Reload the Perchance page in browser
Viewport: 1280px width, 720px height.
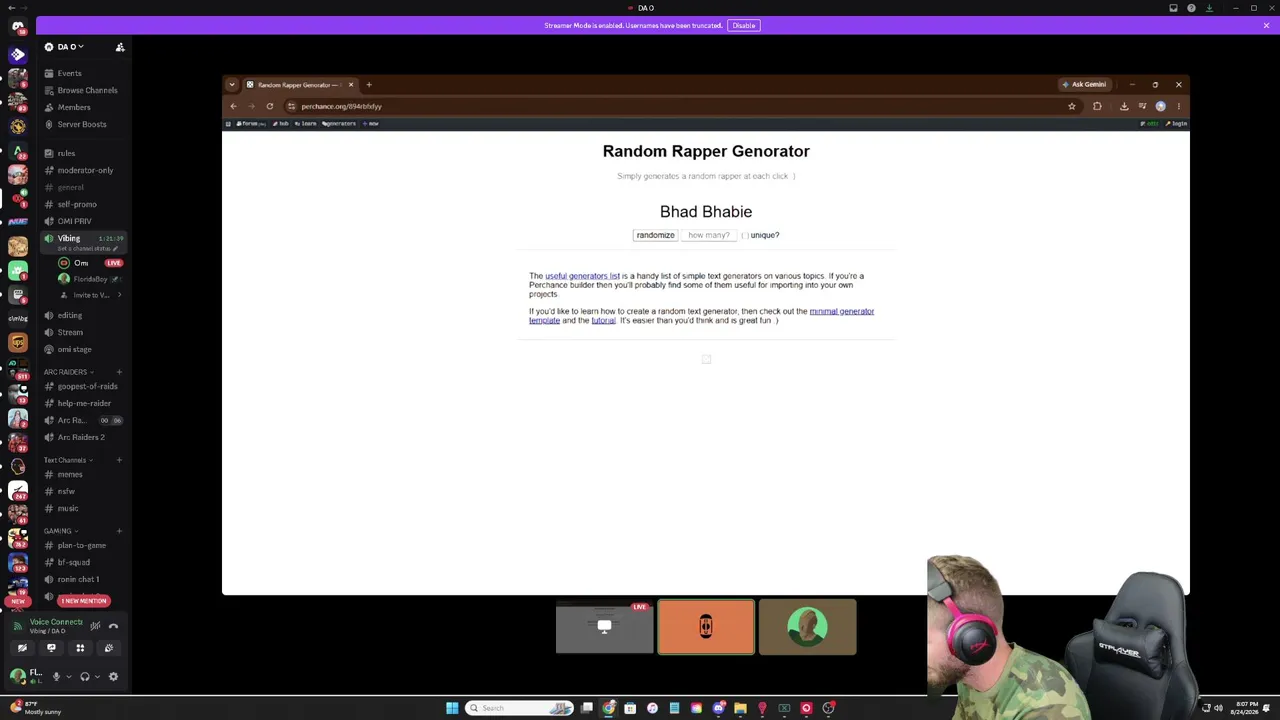(x=269, y=106)
